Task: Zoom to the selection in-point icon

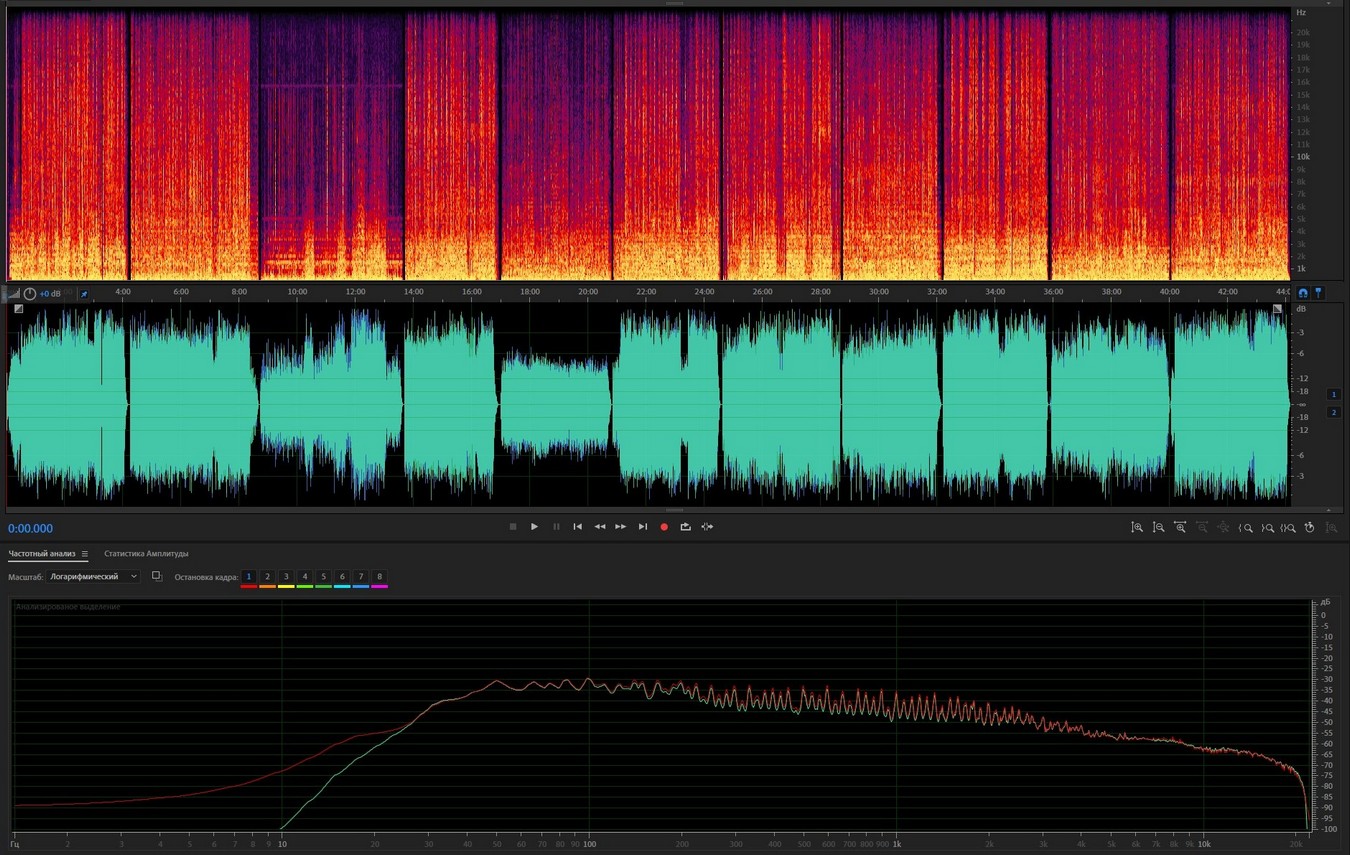Action: [x=1246, y=527]
